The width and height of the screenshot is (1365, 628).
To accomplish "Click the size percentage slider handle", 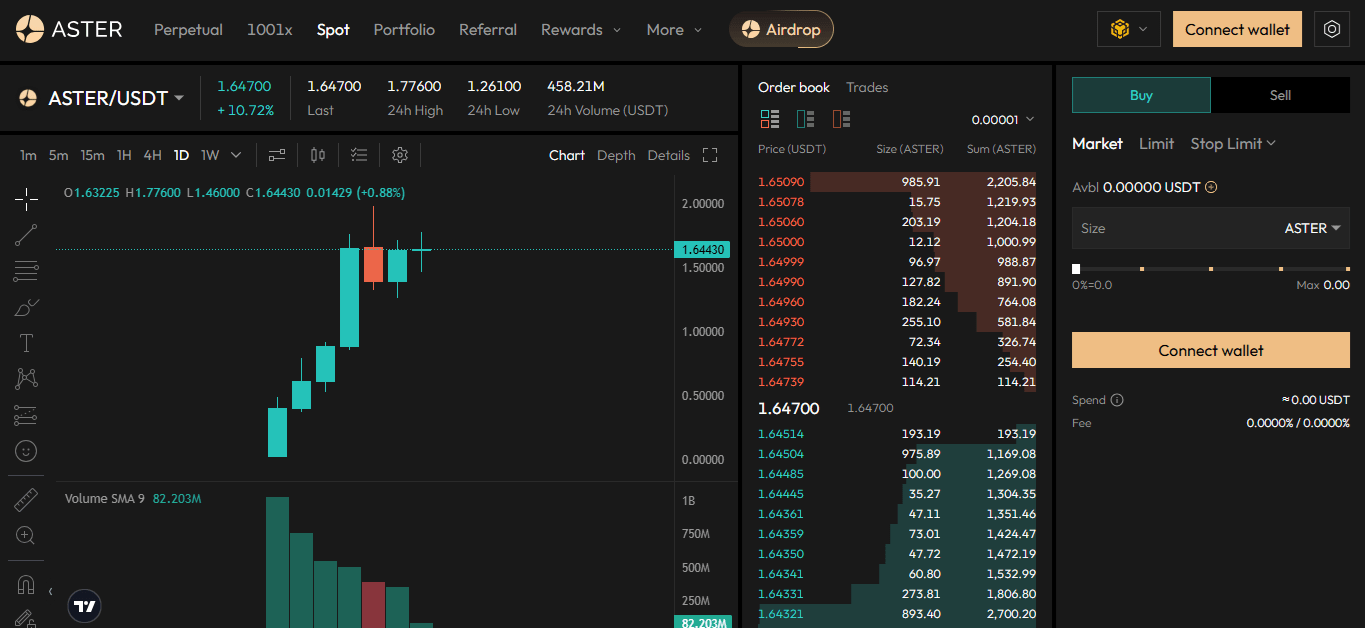I will [x=1076, y=269].
